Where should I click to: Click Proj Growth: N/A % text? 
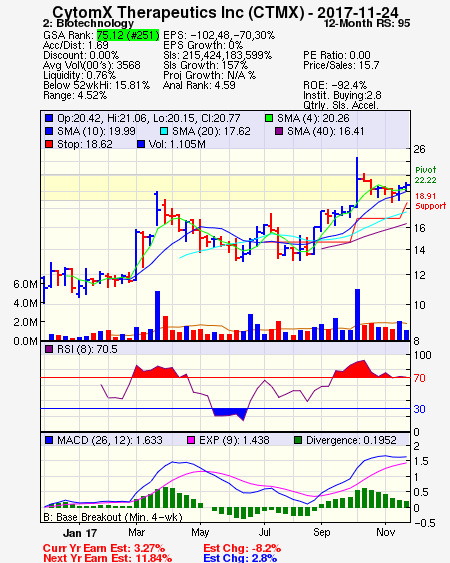pos(209,75)
